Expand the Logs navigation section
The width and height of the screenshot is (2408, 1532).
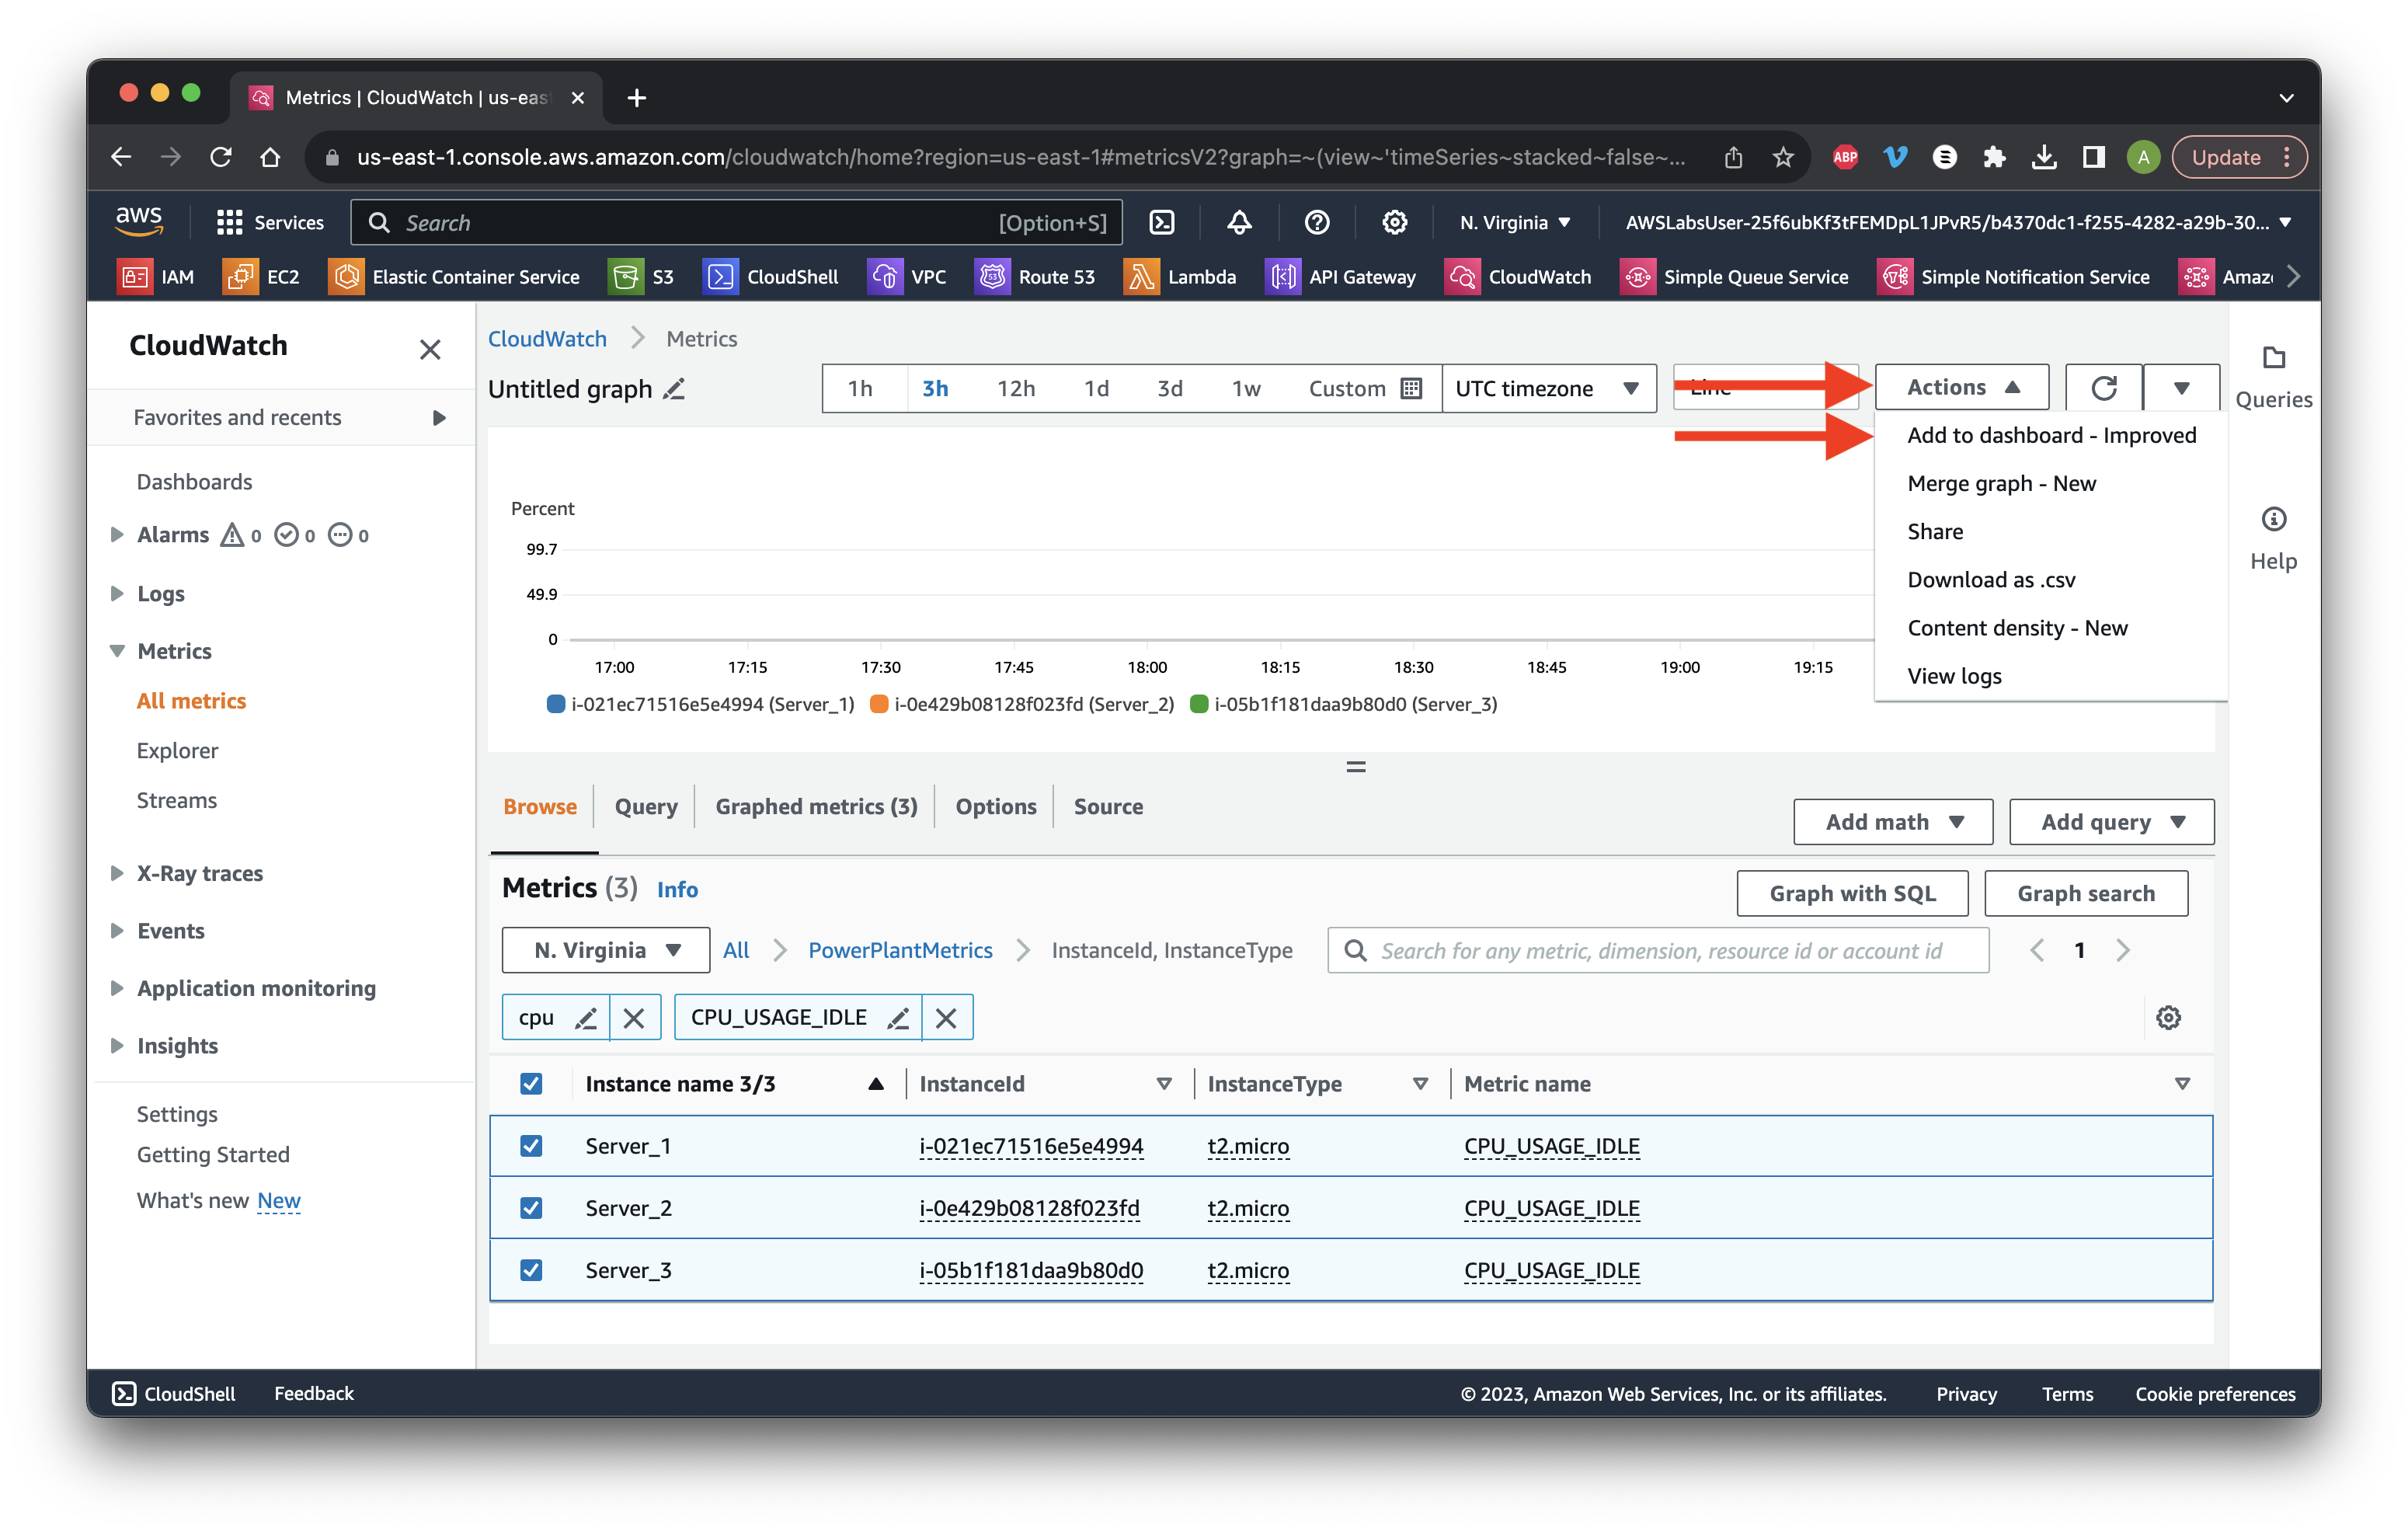coord(117,593)
